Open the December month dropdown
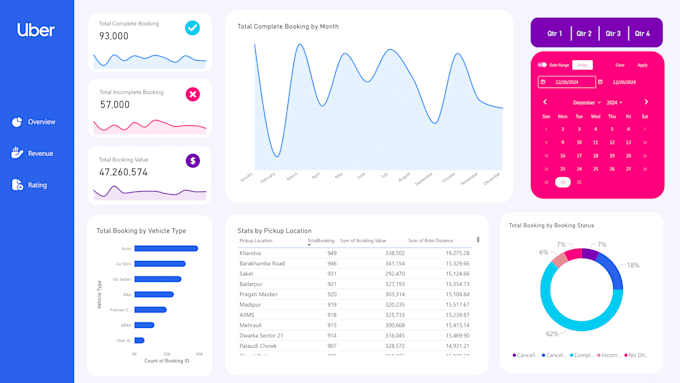Viewport: 680px width, 383px height. click(587, 103)
